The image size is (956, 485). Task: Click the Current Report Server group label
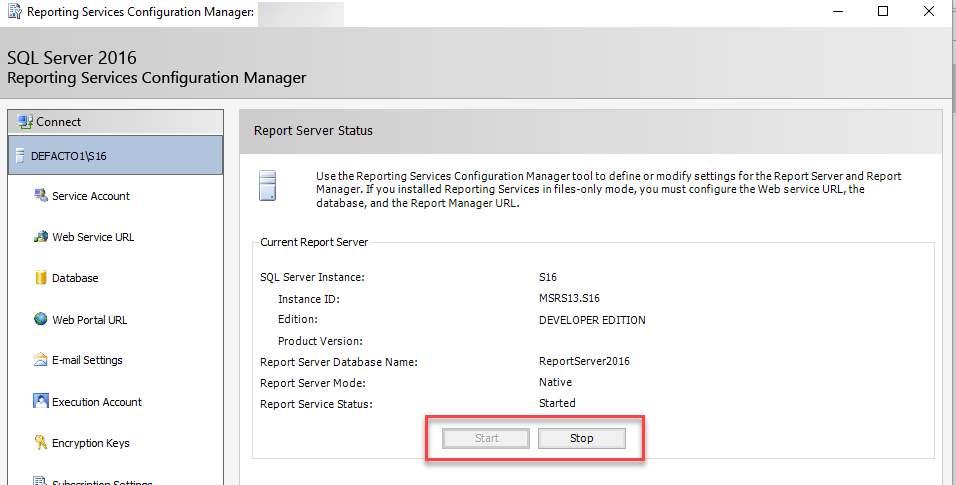point(314,242)
